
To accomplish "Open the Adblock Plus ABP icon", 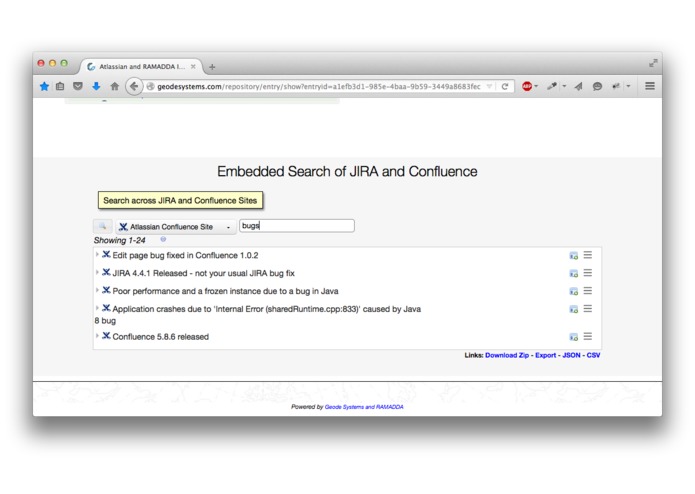I will pos(527,86).
